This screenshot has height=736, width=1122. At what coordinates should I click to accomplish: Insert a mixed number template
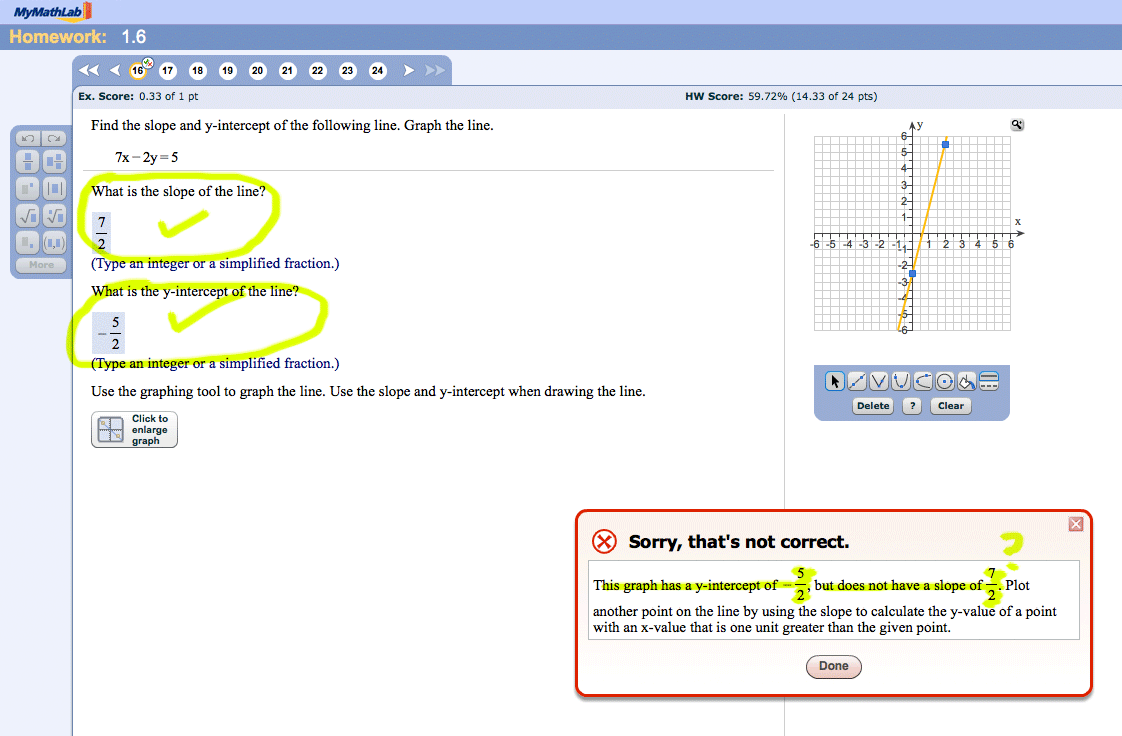54,162
